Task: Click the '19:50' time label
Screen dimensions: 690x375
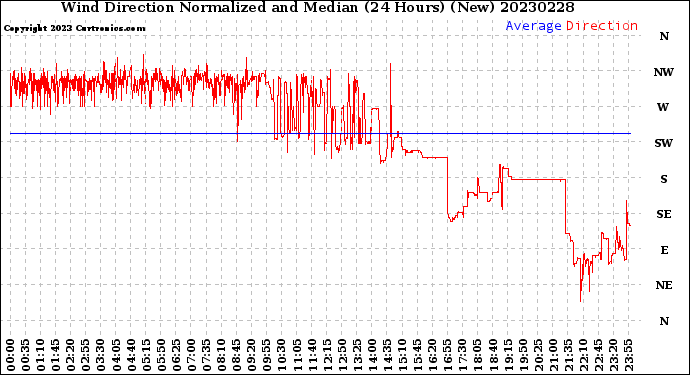Action: click(523, 355)
